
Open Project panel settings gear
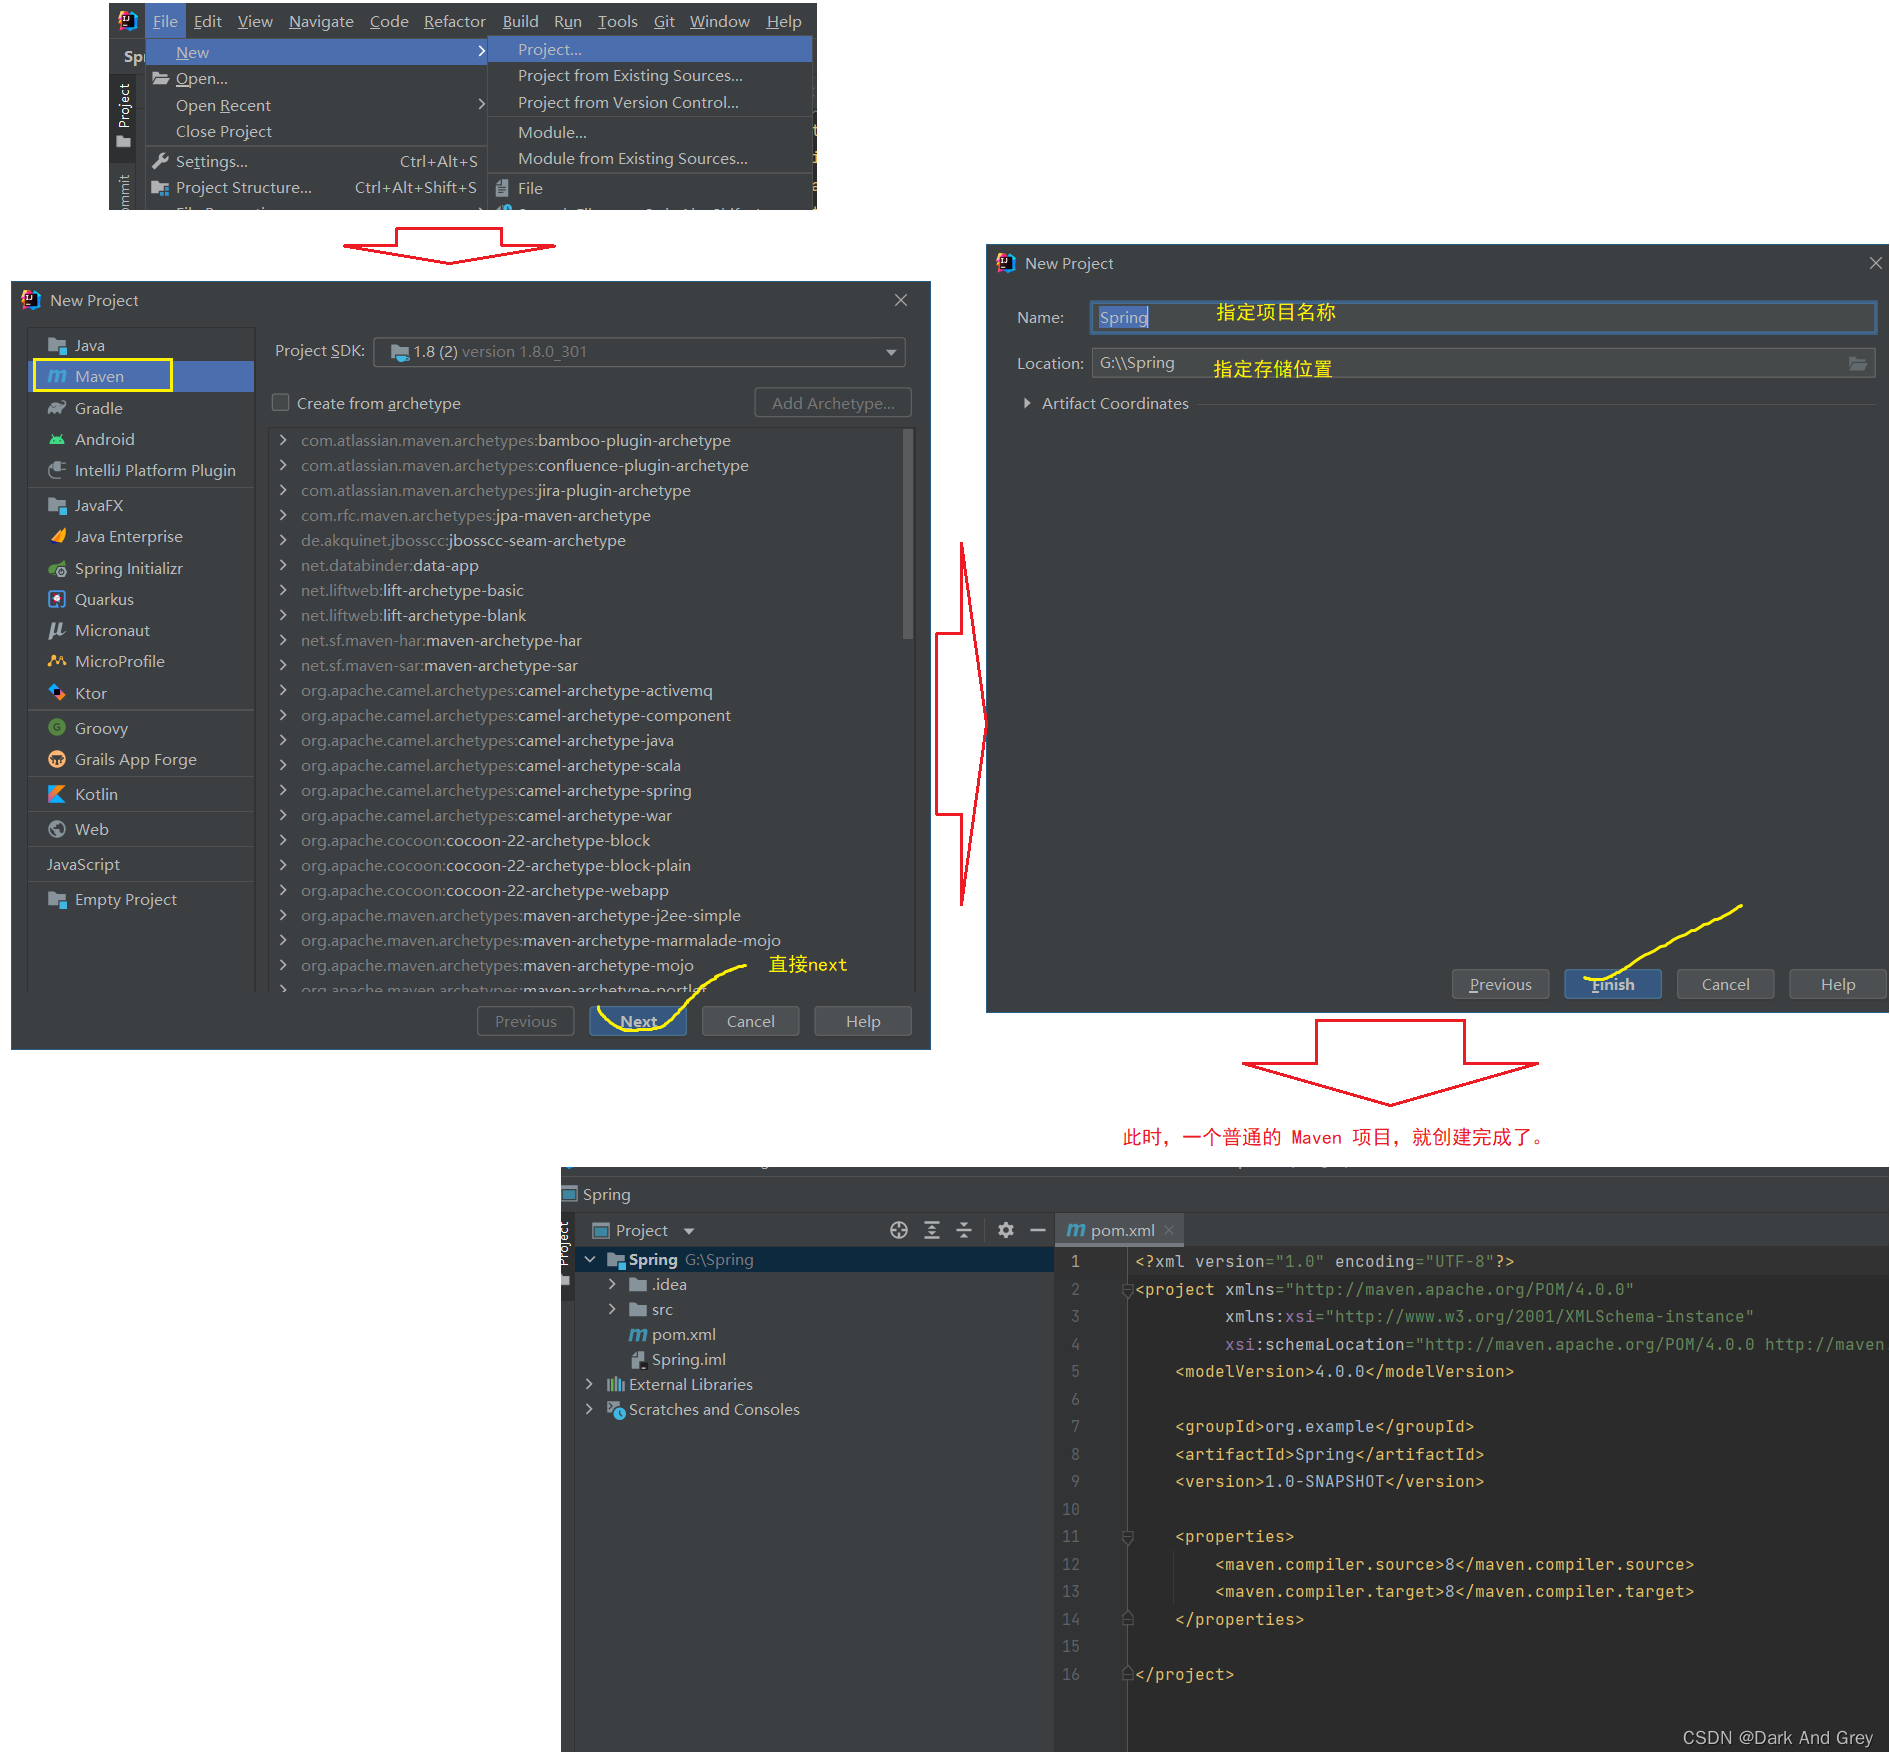point(1006,1230)
